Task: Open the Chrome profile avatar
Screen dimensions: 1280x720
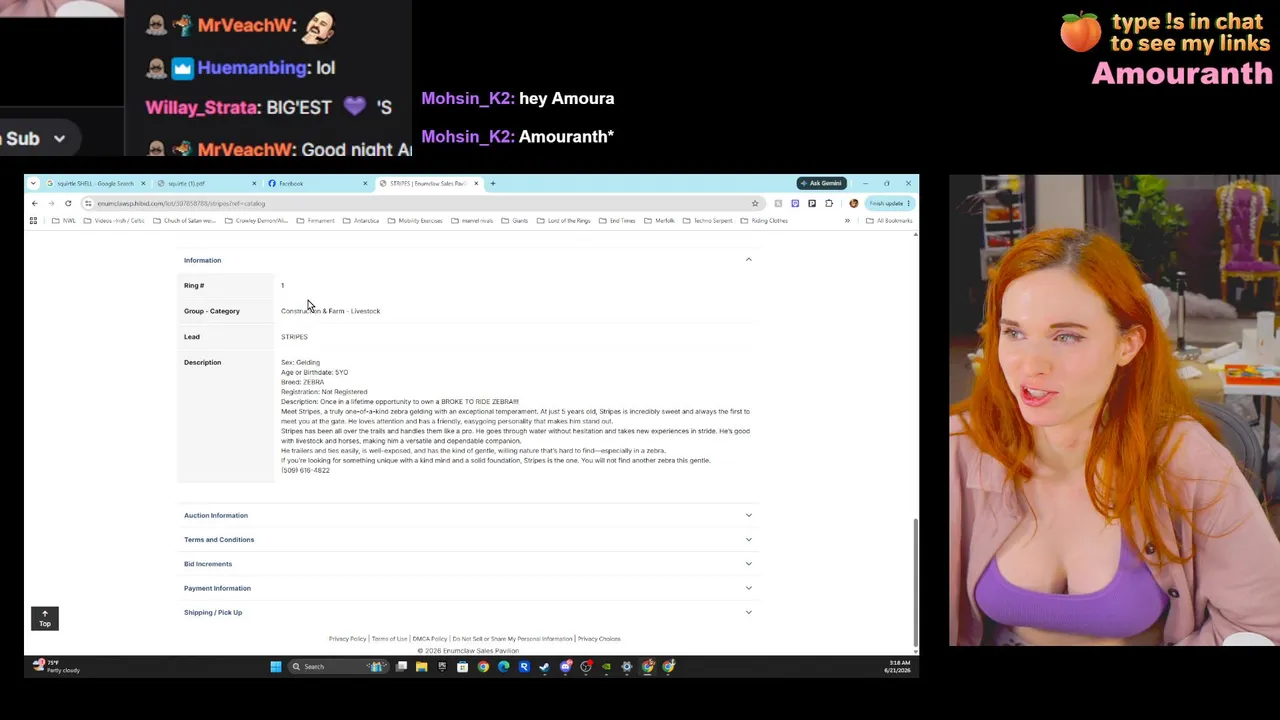Action: tap(853, 203)
